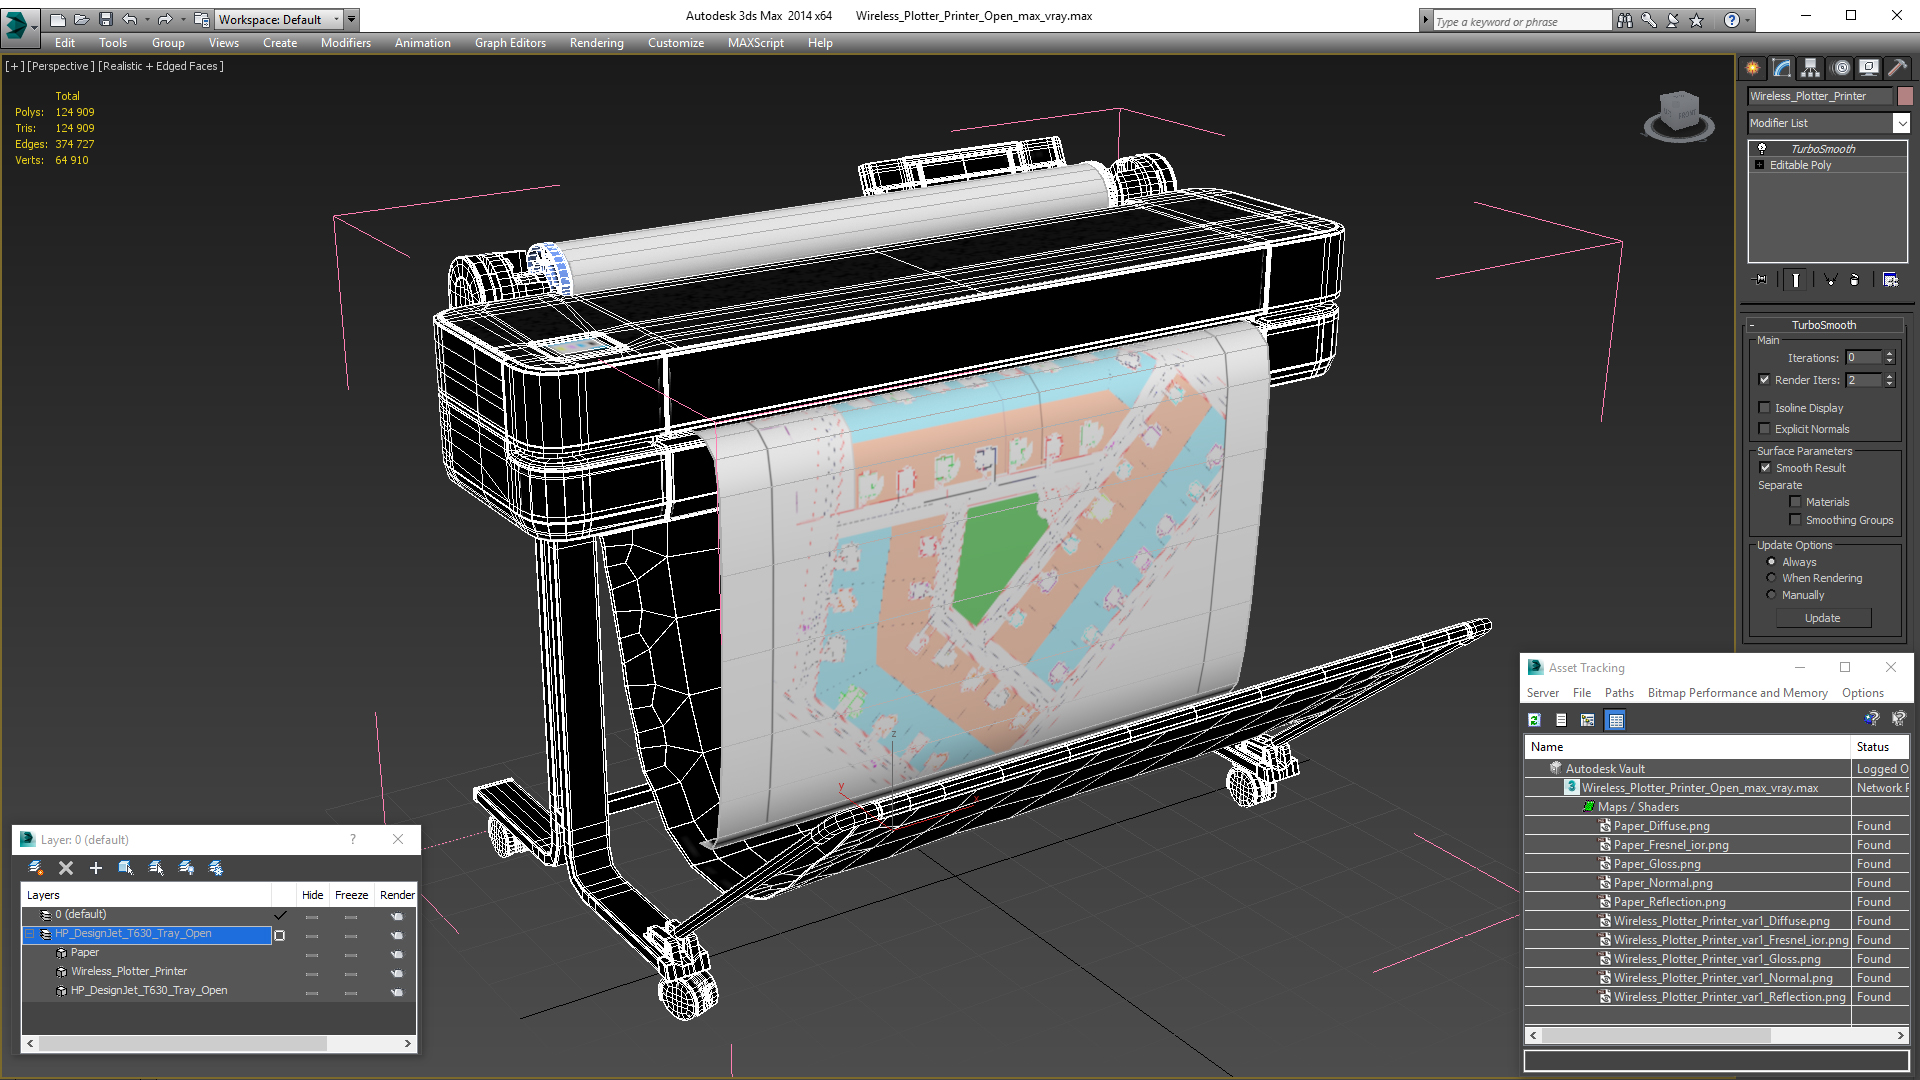Open the Utilities hammer panel tab
The width and height of the screenshot is (1920, 1080).
click(x=1897, y=68)
